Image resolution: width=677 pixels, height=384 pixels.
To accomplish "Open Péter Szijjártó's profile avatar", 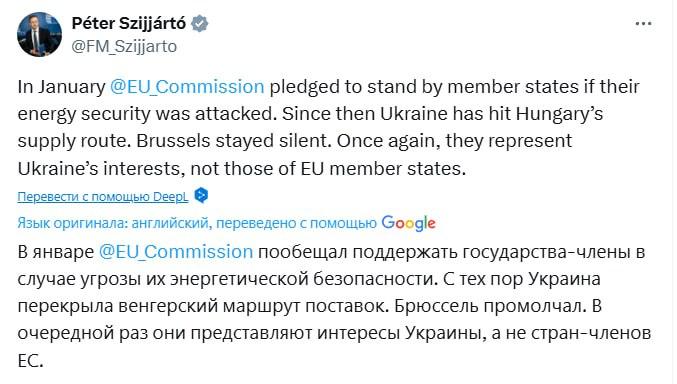I will (39, 34).
